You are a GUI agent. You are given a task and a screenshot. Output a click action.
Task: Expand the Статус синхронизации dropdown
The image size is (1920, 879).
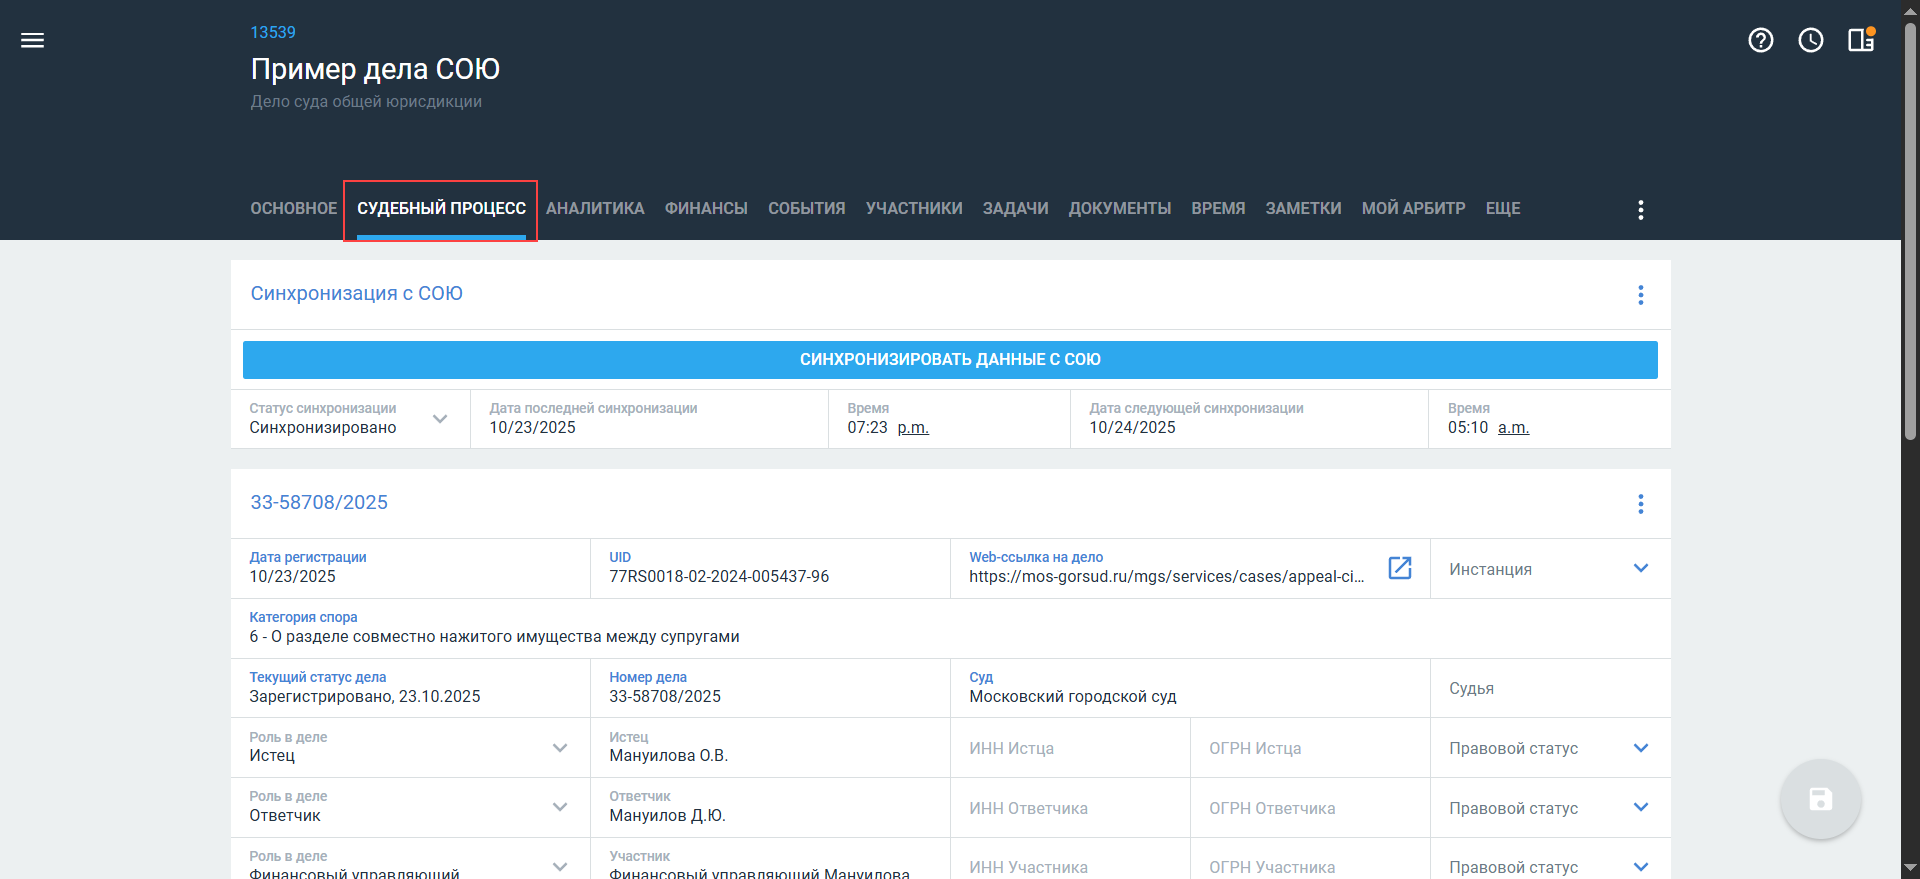[x=440, y=419]
